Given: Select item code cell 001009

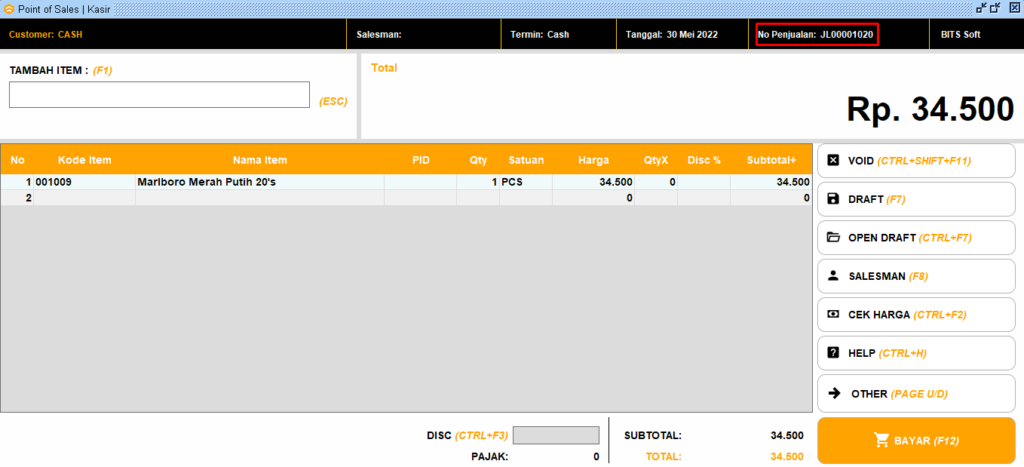Looking at the screenshot, I should [x=84, y=182].
